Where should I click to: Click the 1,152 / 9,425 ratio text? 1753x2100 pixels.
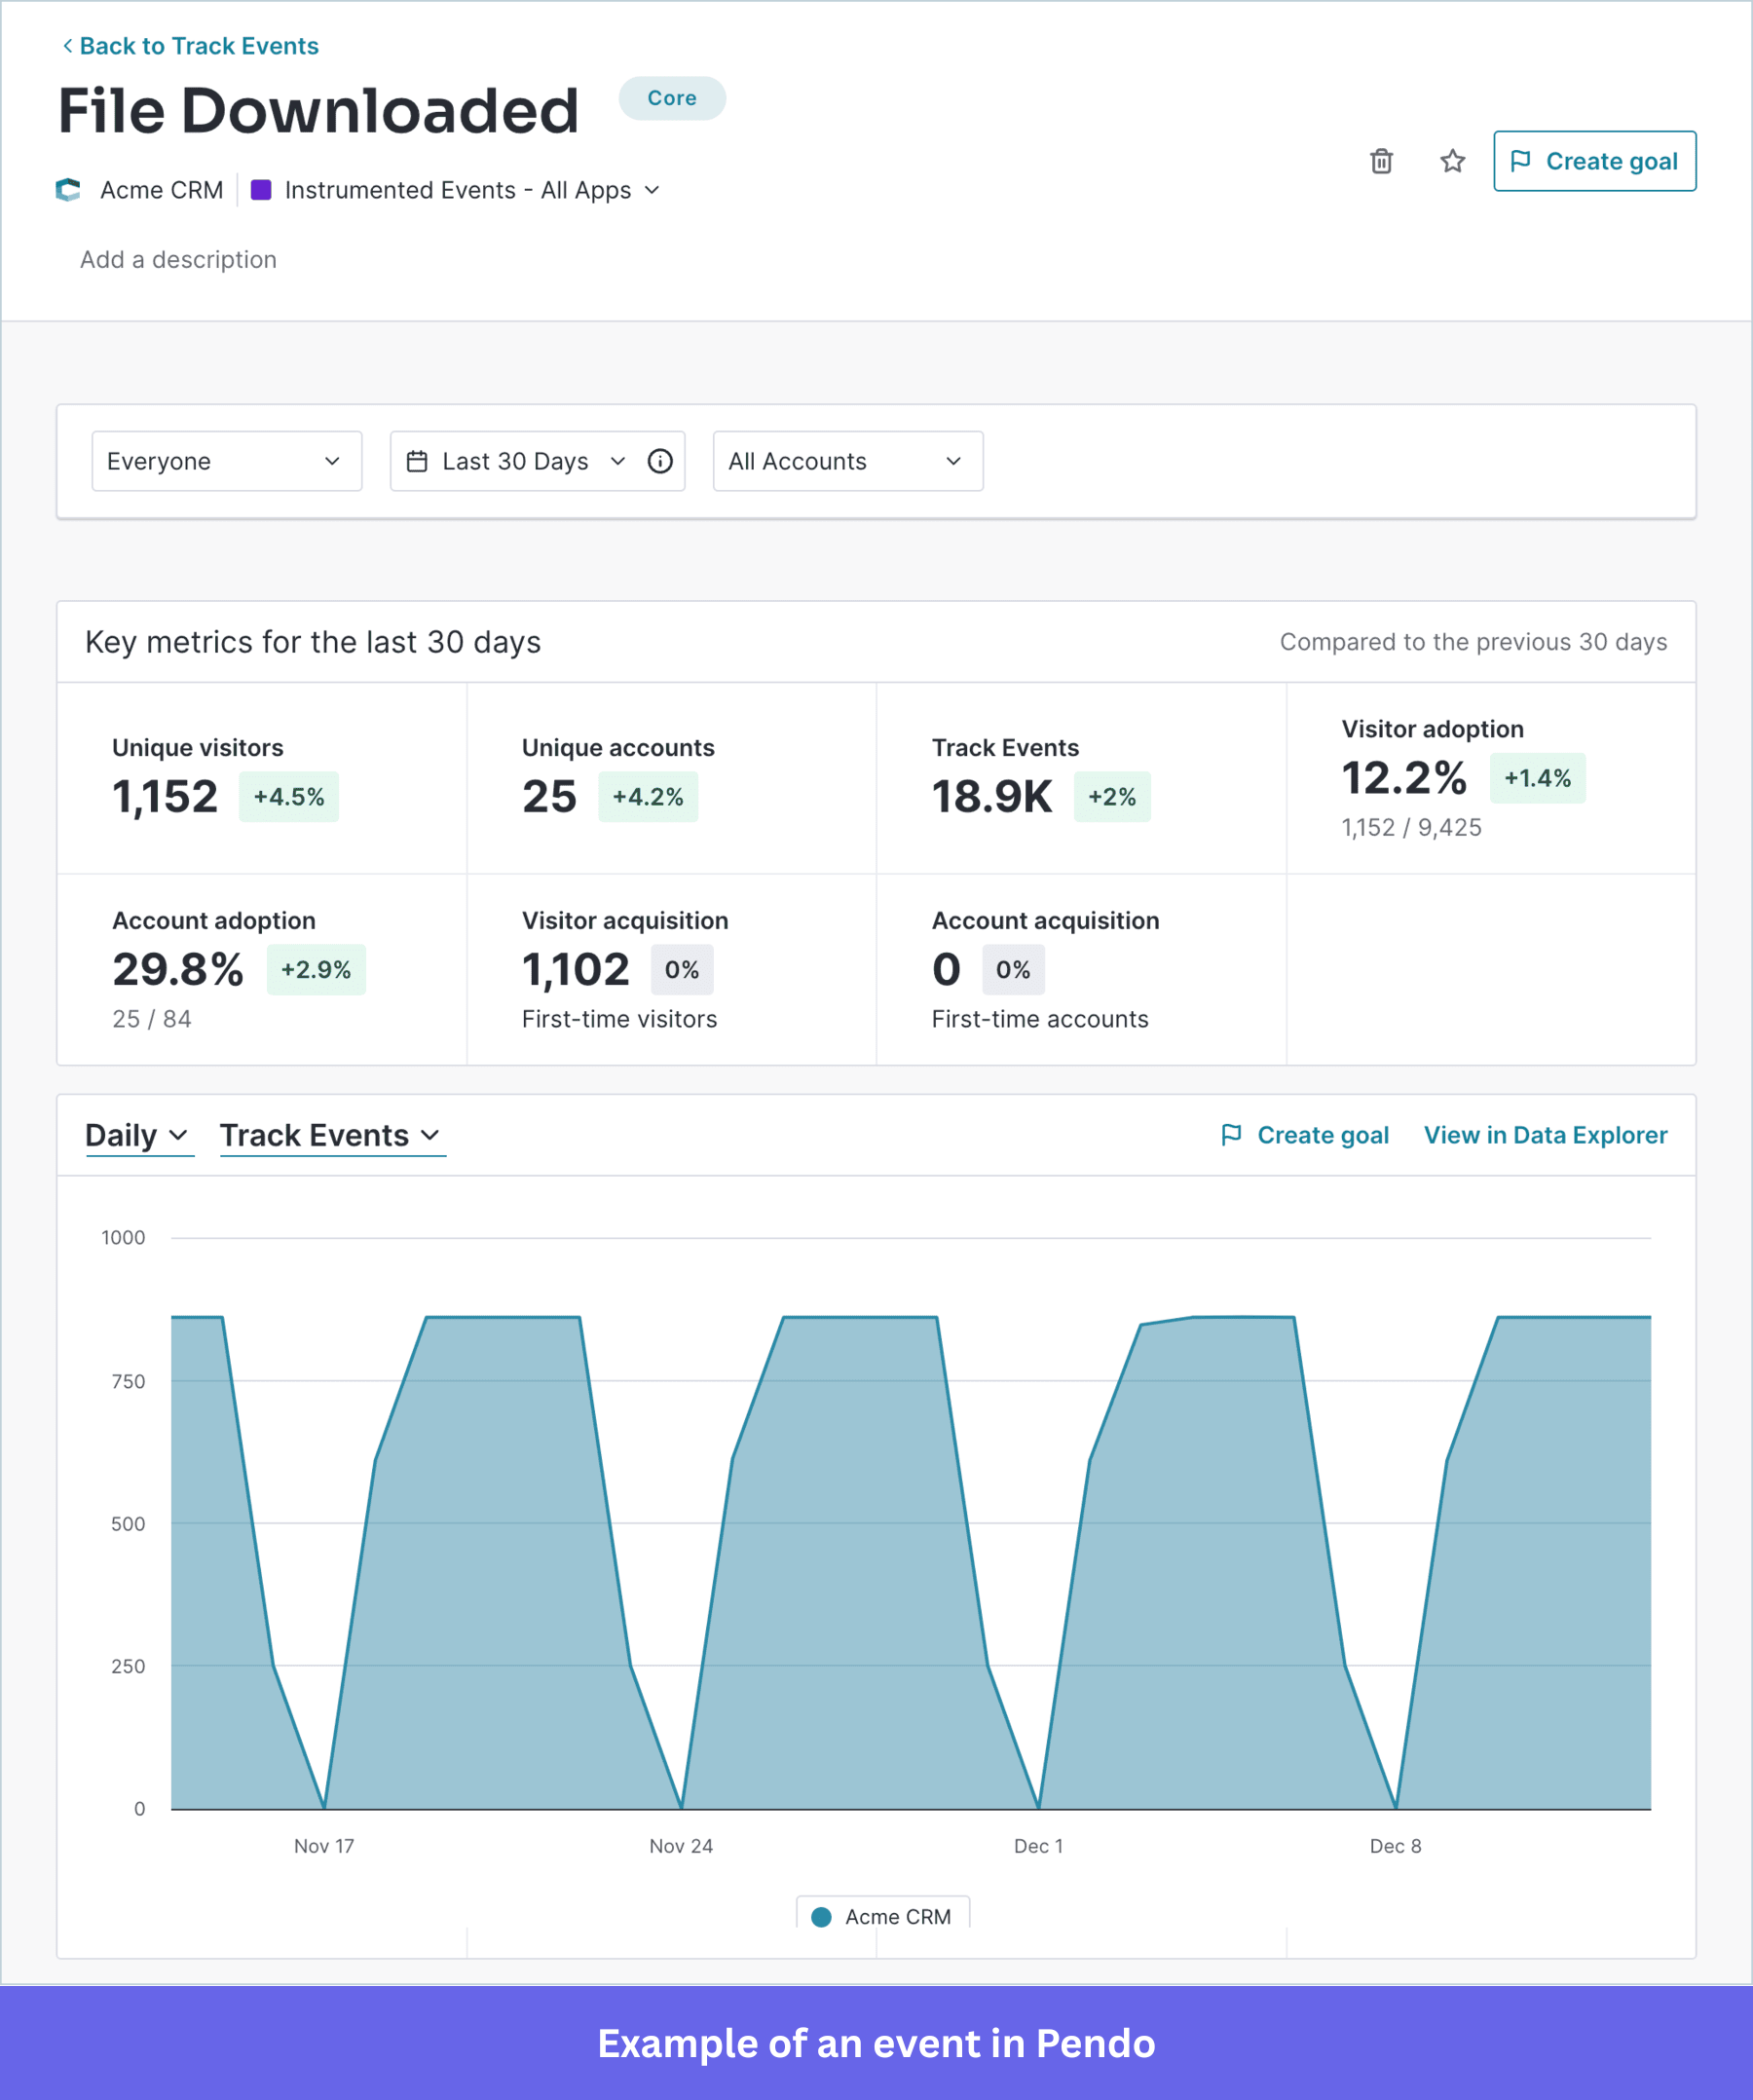coord(1411,827)
